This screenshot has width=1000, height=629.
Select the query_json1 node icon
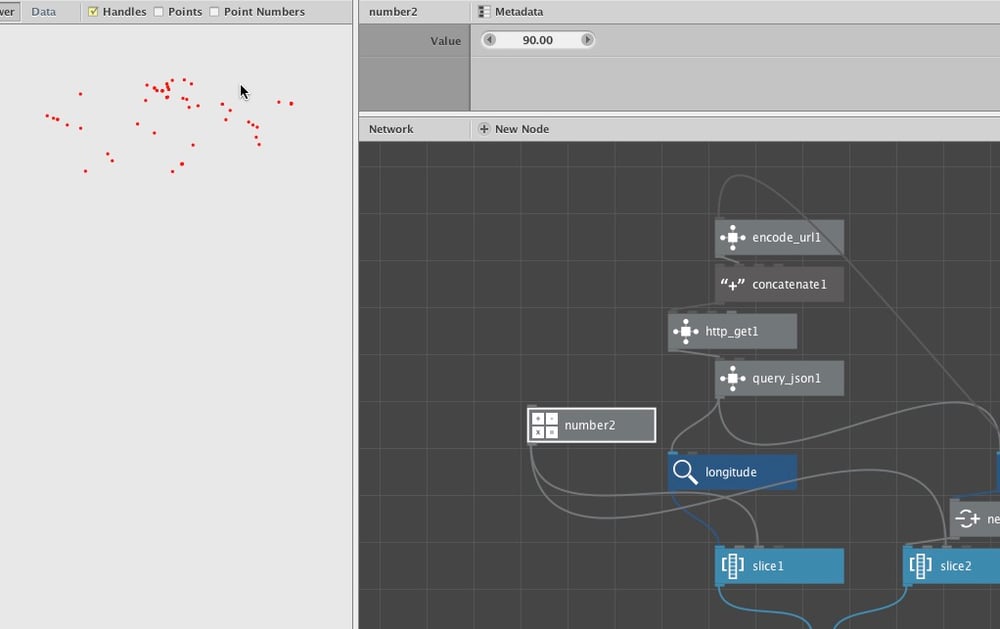(733, 378)
